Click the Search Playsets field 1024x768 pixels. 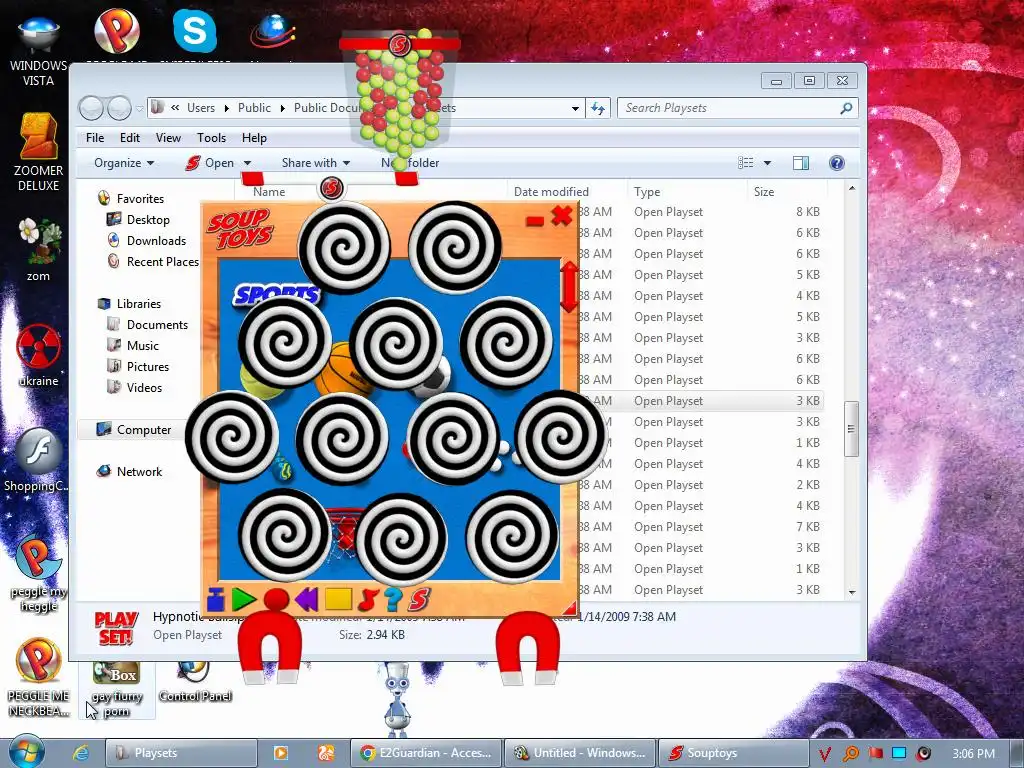[737, 108]
